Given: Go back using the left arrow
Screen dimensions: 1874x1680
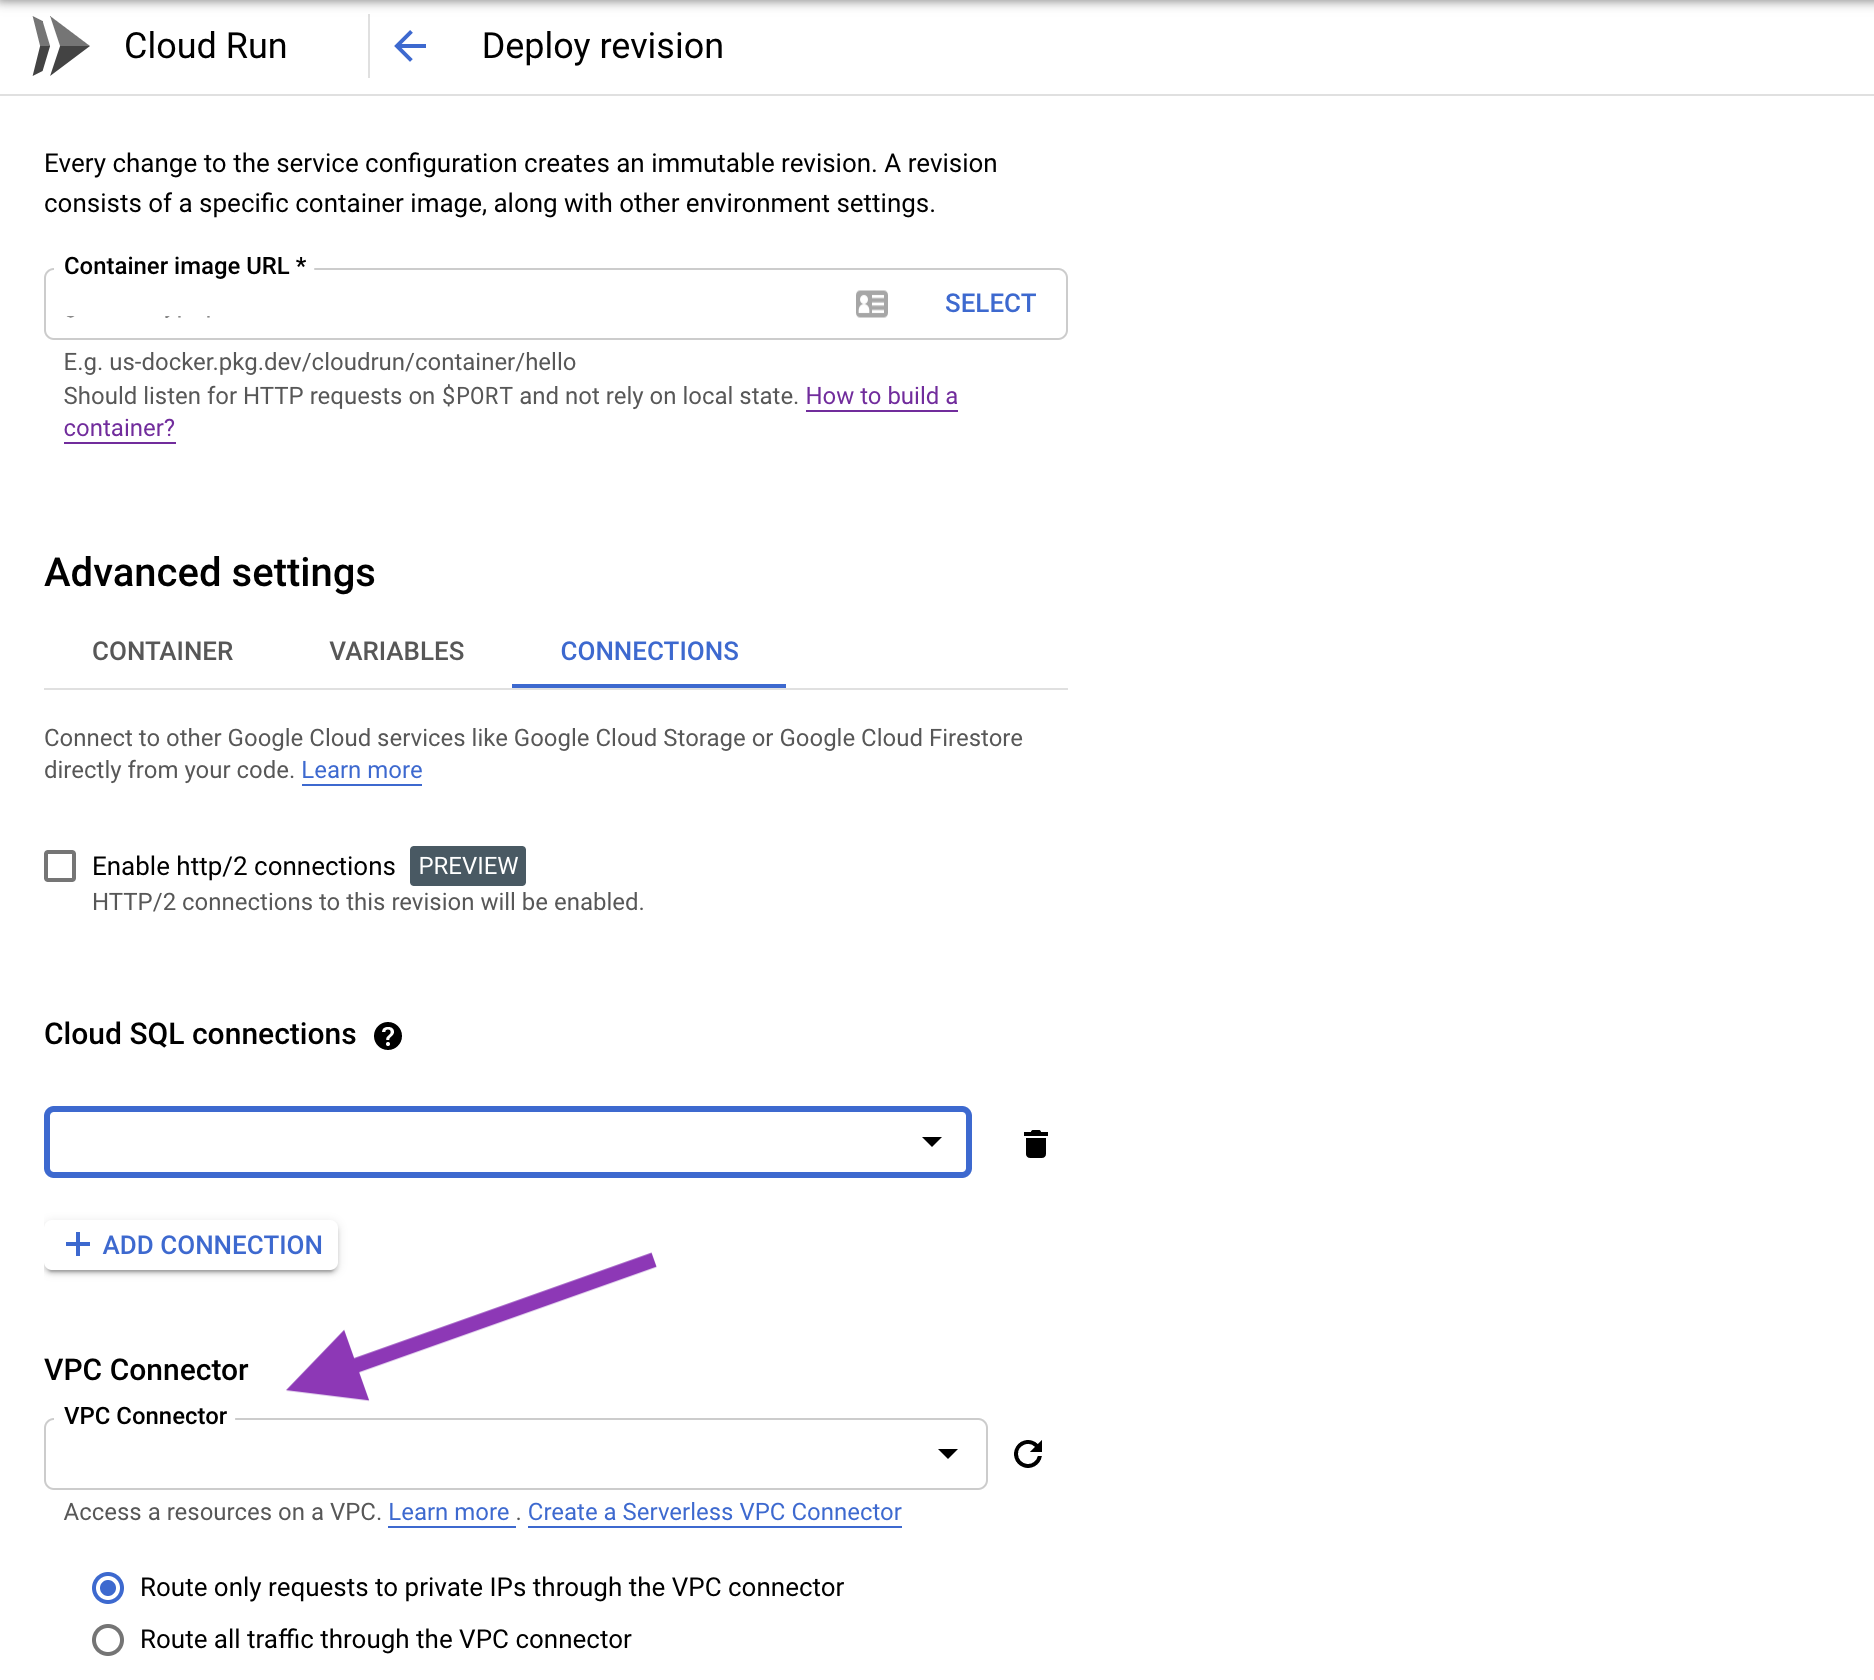Looking at the screenshot, I should (410, 46).
